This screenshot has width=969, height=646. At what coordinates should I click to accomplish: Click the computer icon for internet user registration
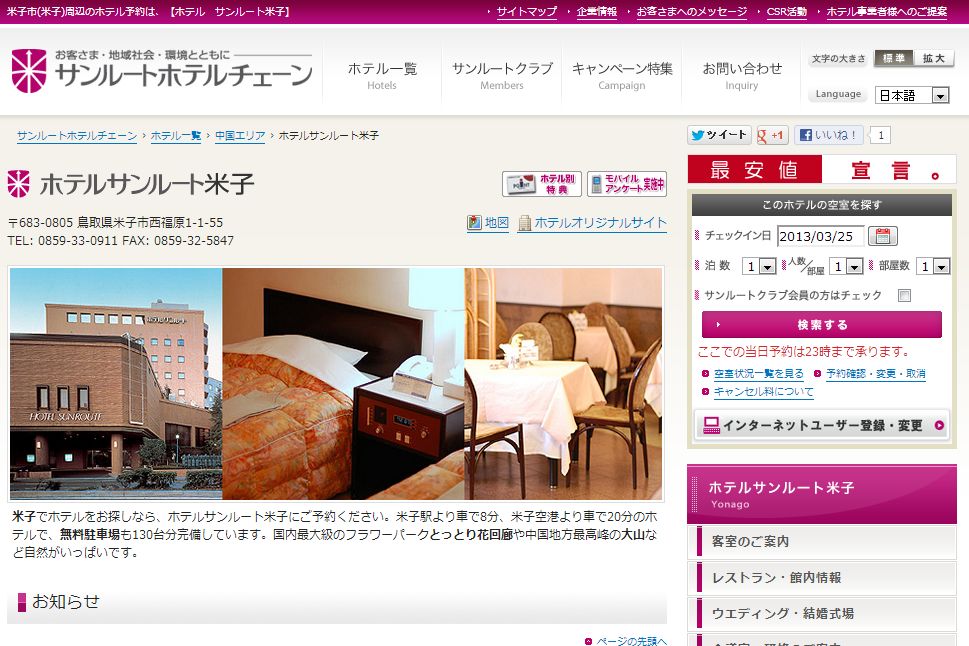[x=711, y=425]
